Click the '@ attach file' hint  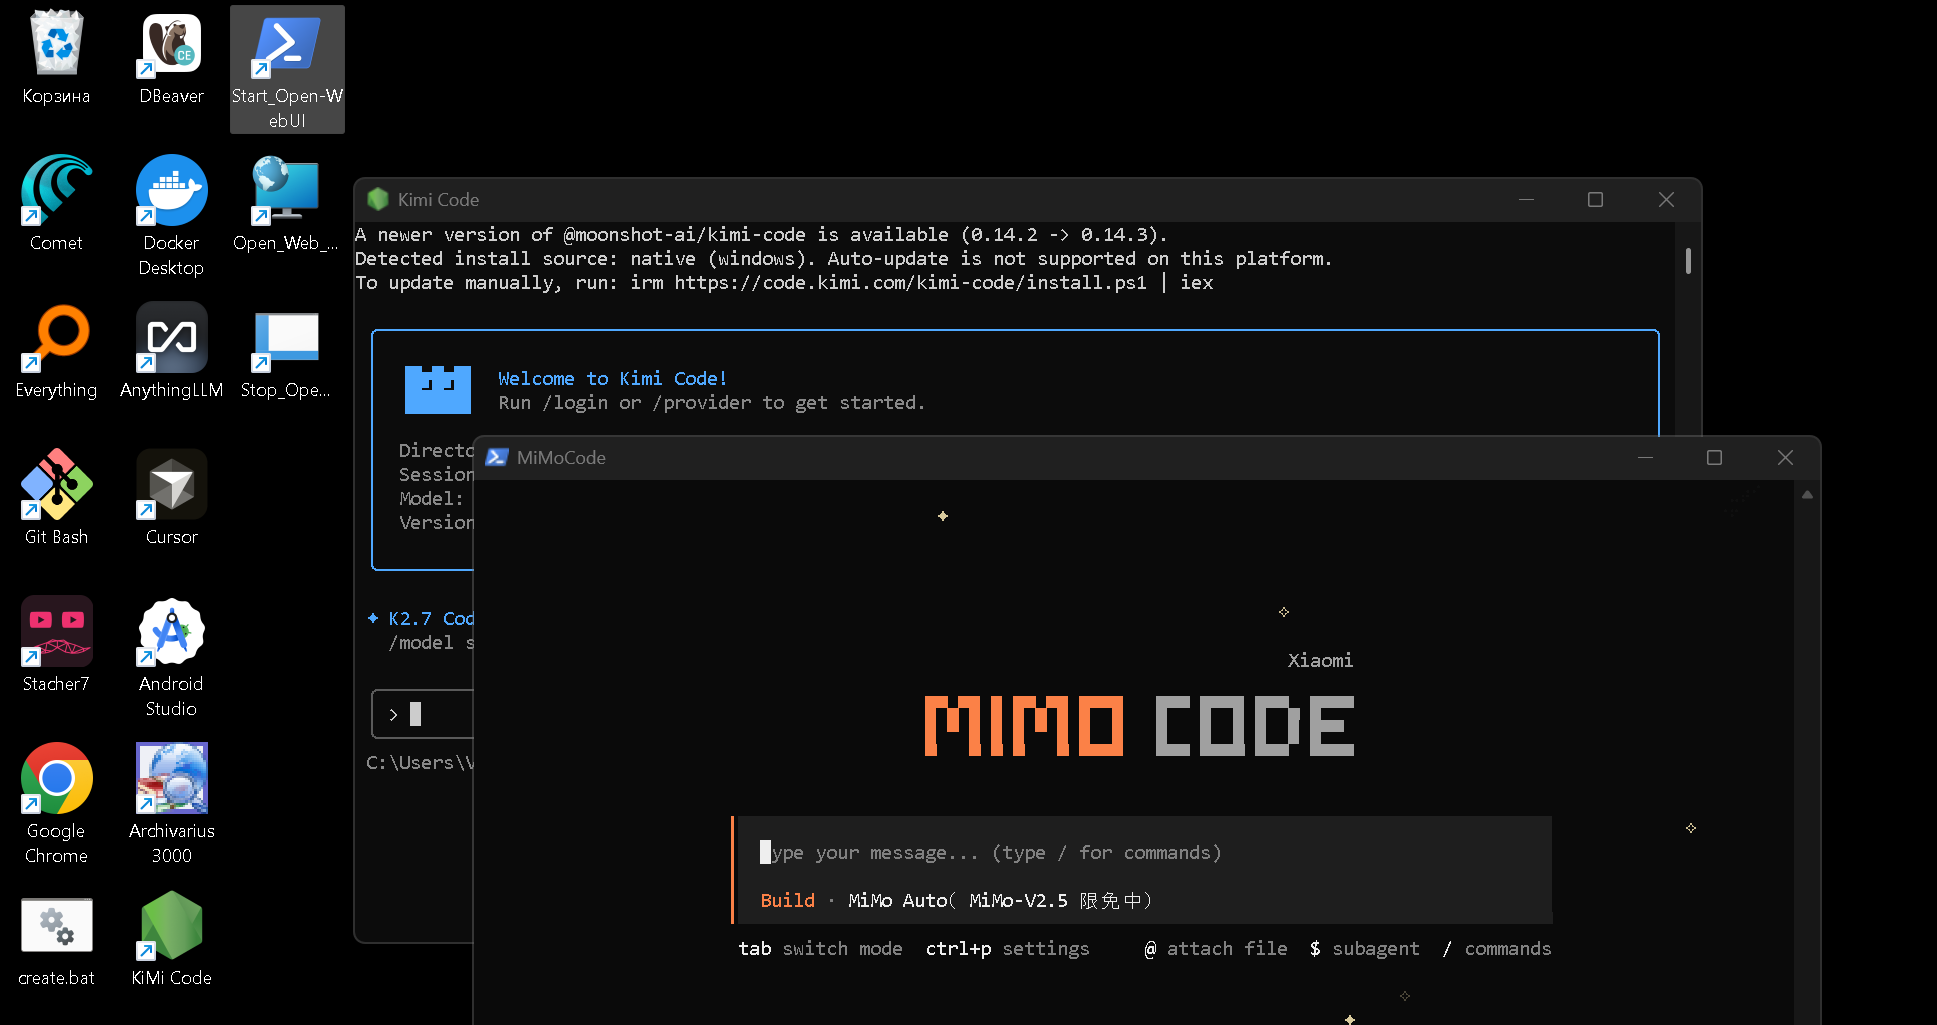1216,948
